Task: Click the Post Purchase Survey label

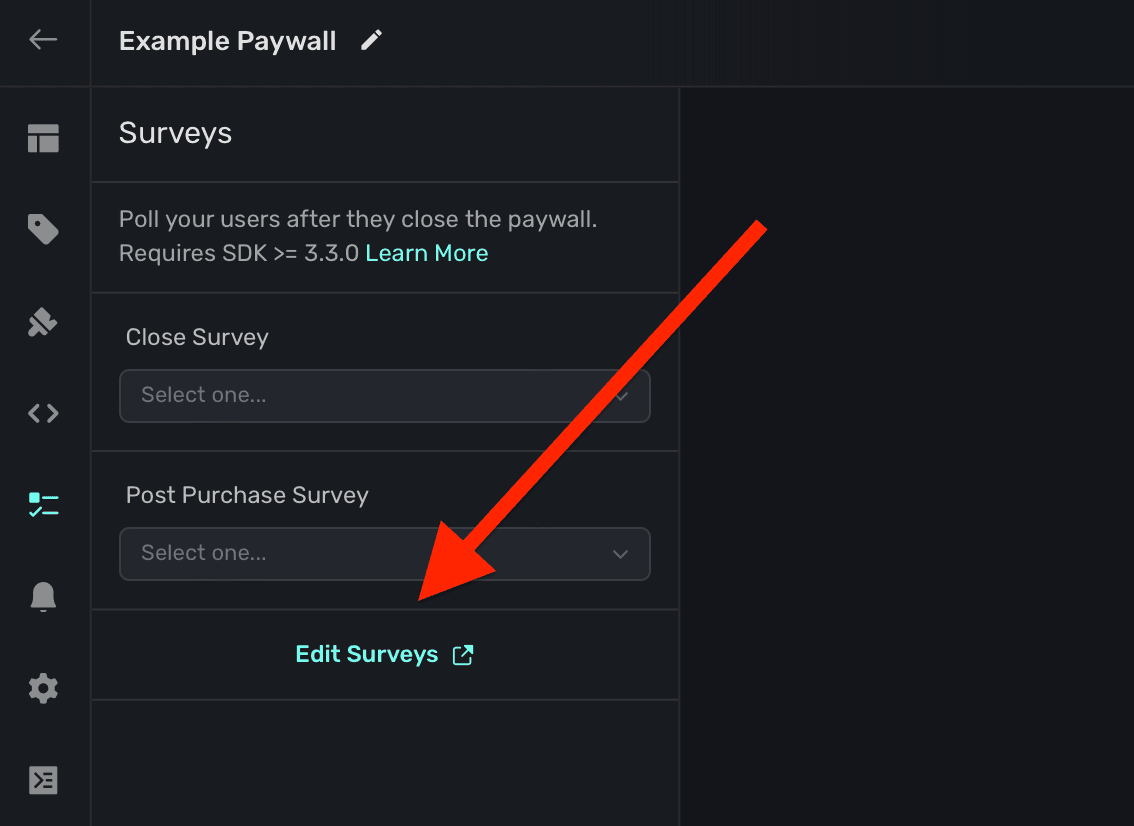Action: pyautogui.click(x=247, y=496)
